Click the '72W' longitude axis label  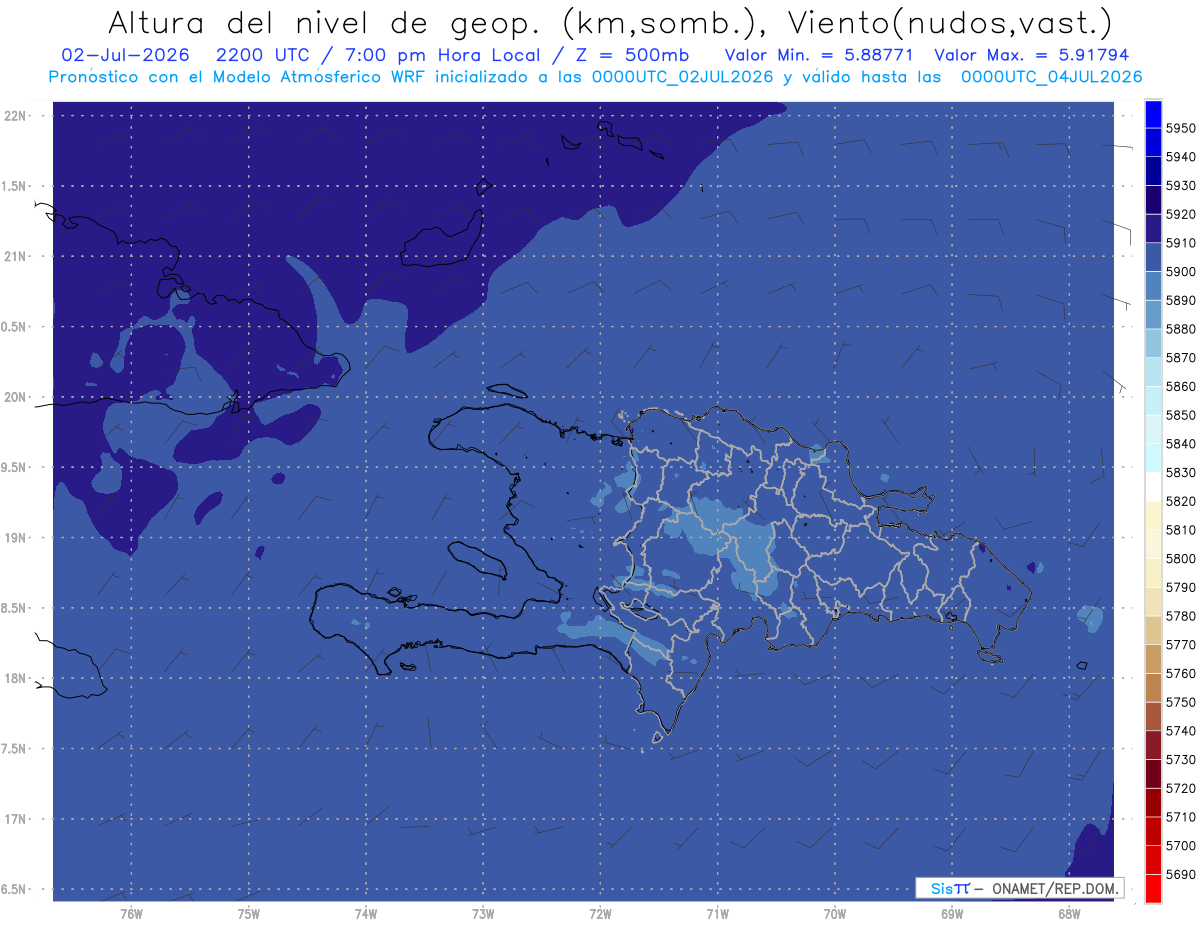click(600, 913)
